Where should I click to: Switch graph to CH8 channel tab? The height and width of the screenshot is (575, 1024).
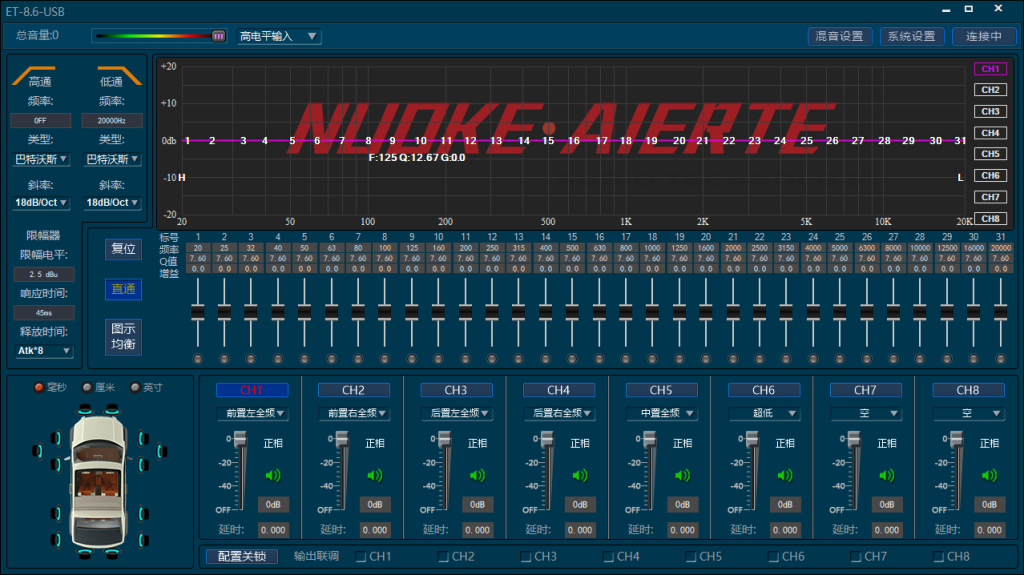tap(990, 218)
